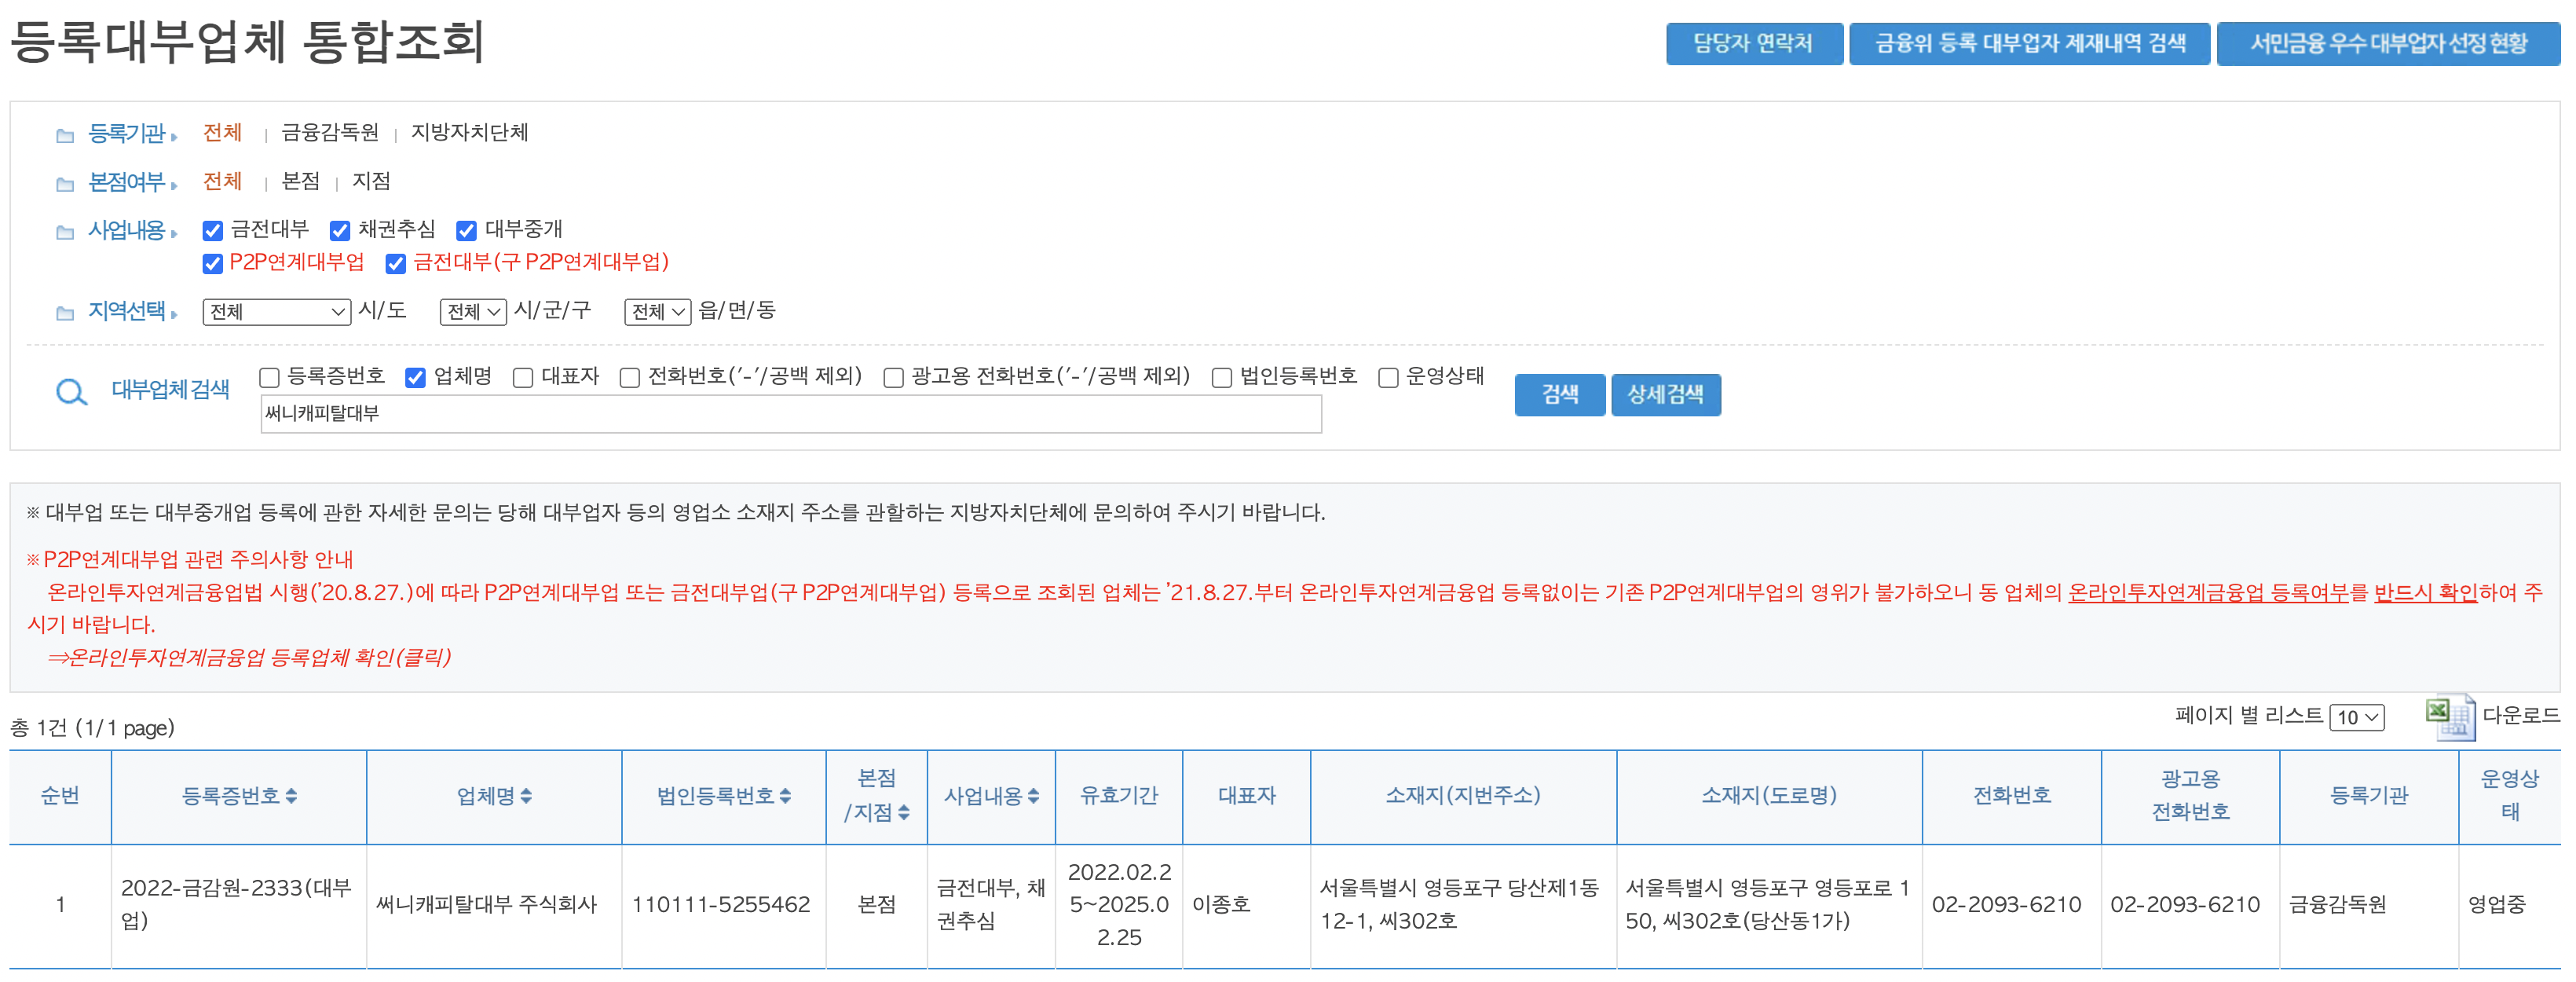
Task: Click the sort arrows on 등록증번호 column
Action: tap(293, 796)
